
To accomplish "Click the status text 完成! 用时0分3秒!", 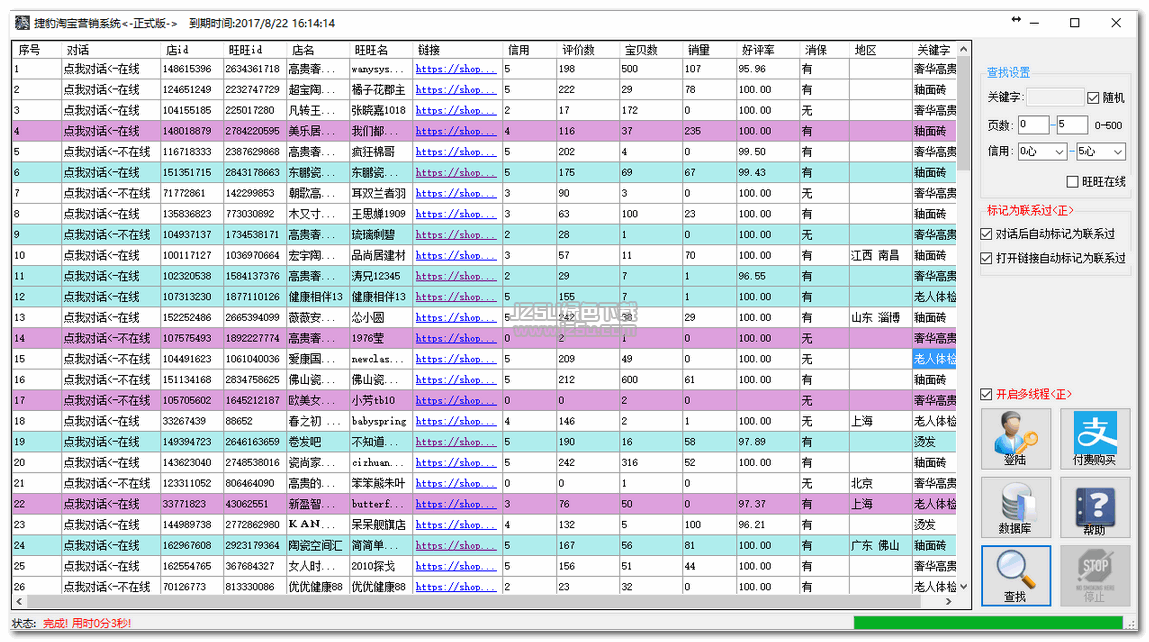I will [x=87, y=623].
